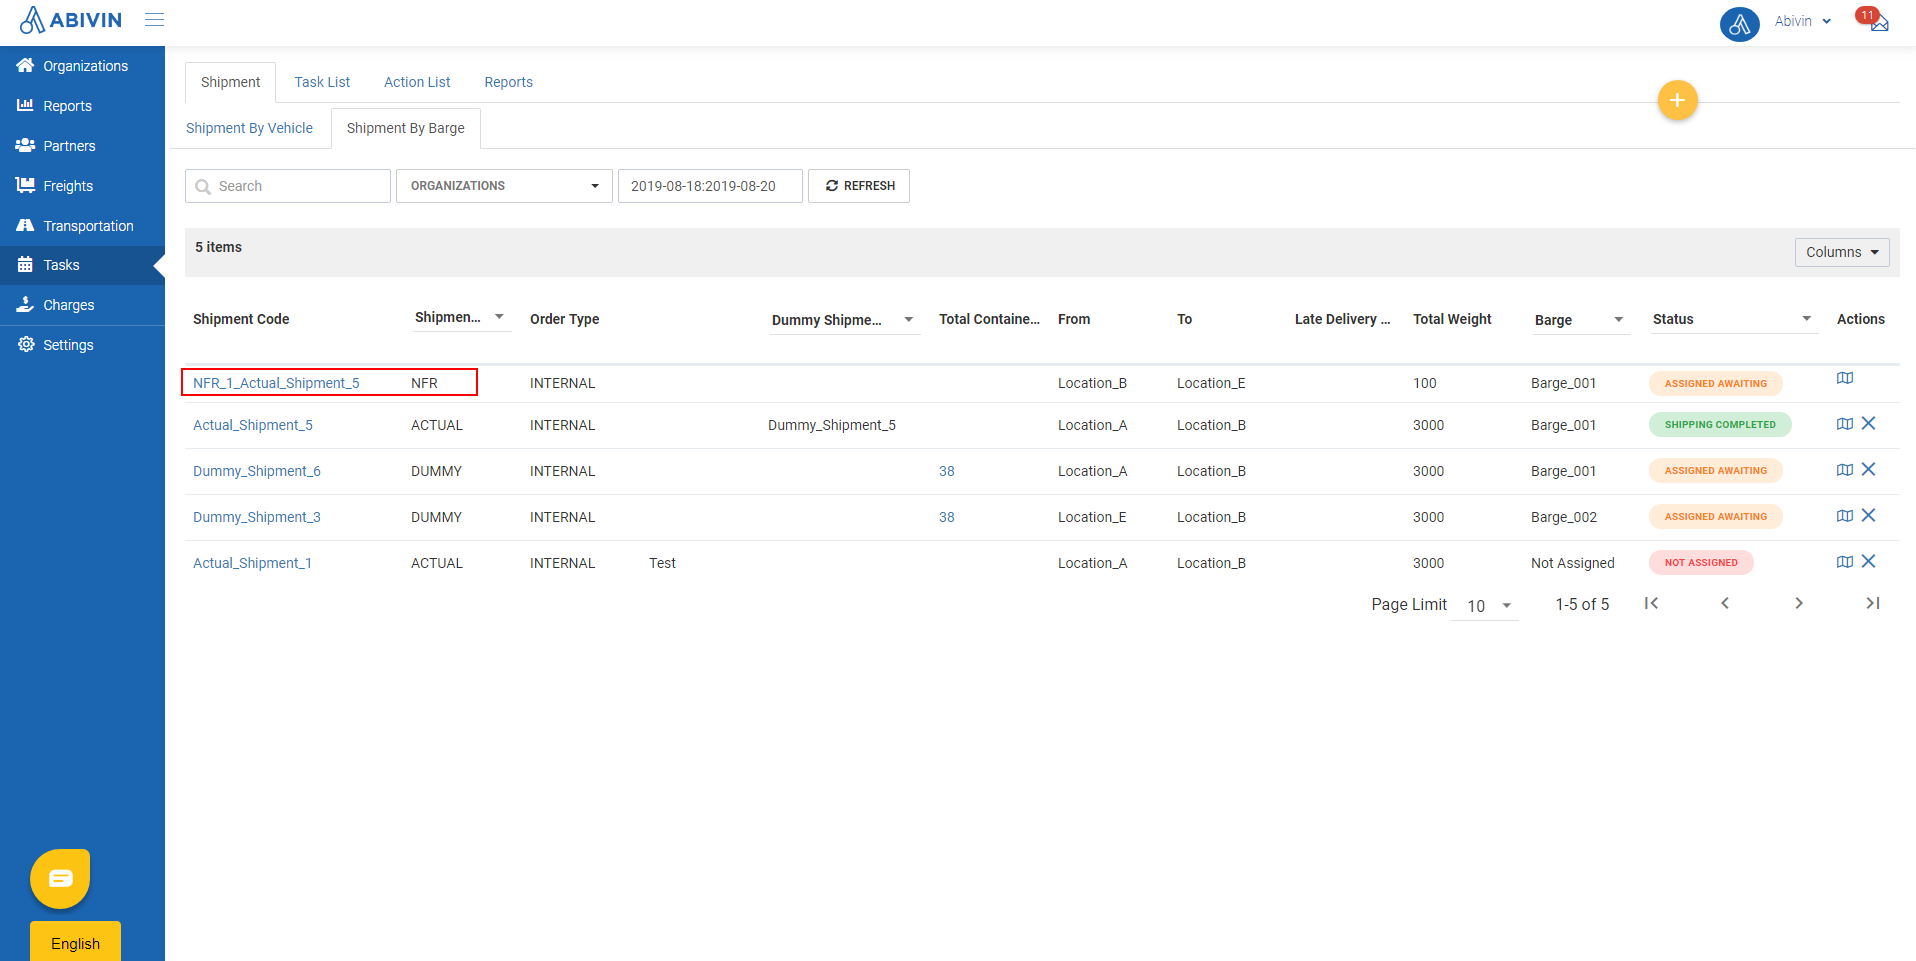Screen dimensions: 1916x961
Task: Delete Dummy_Shipment_3 with the X icon
Action: click(x=1868, y=515)
